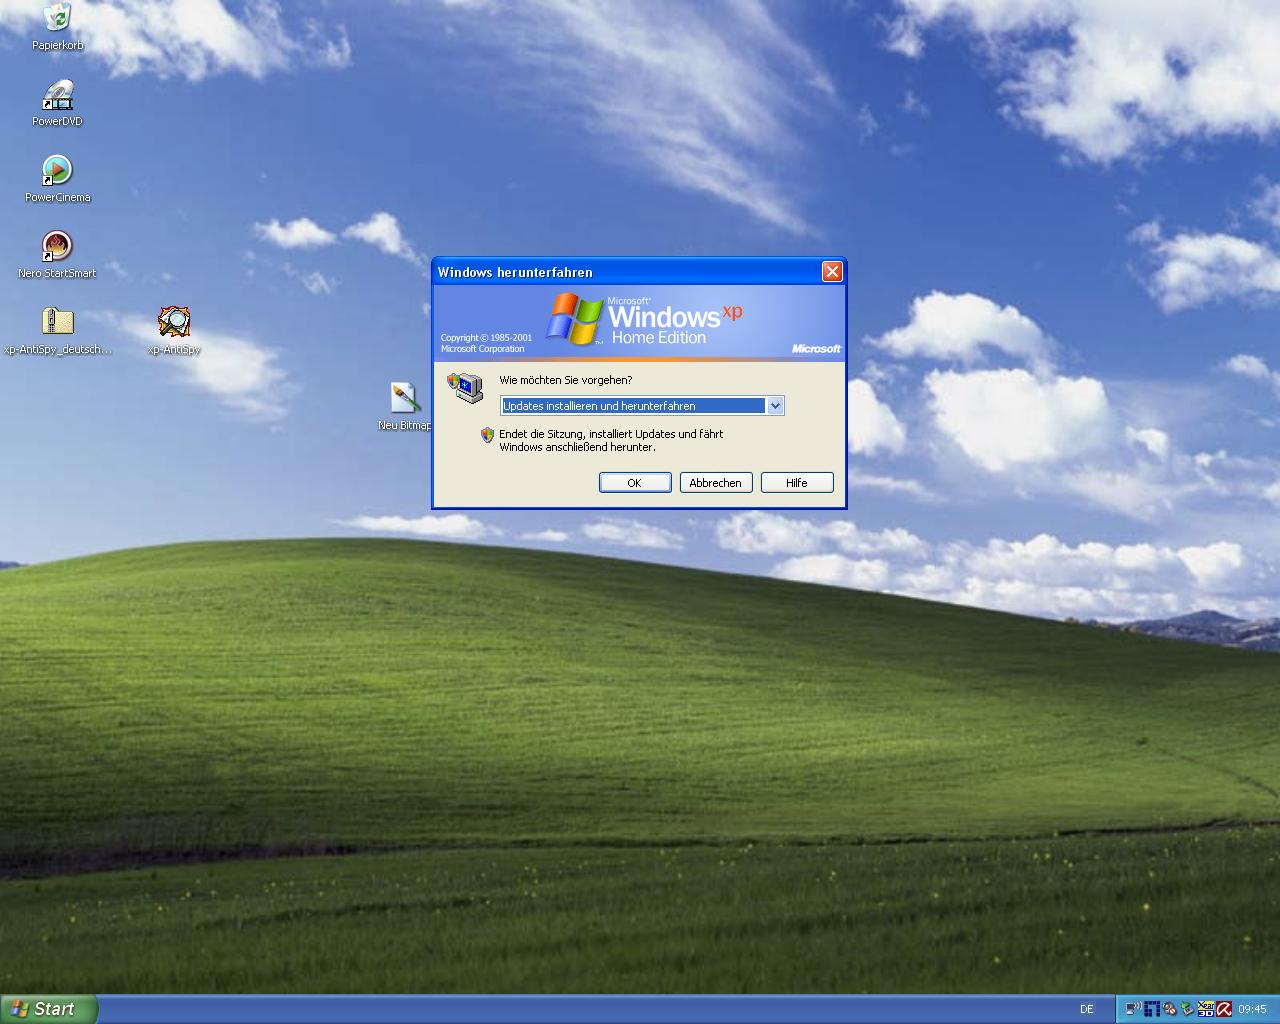Open the Xear 3D audio tray icon
This screenshot has height=1024, width=1280.
tap(1206, 1009)
